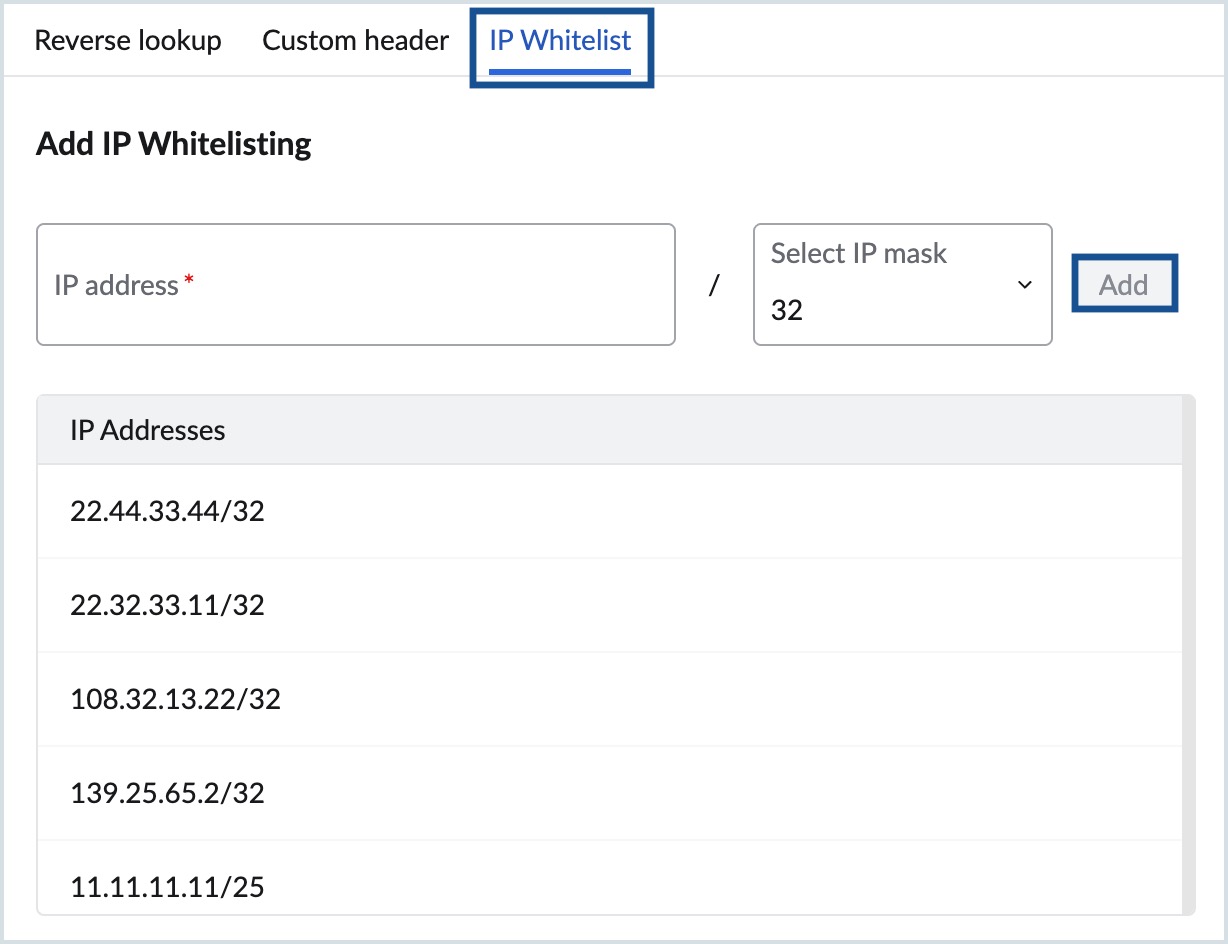Click the IP Addresses column header

pos(609,430)
